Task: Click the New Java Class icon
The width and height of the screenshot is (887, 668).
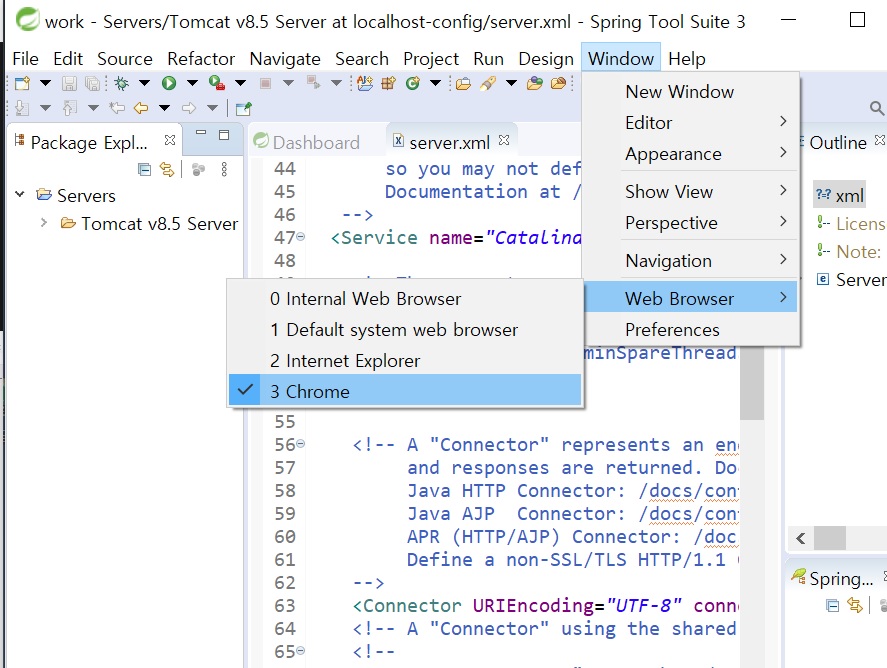Action: (x=413, y=84)
